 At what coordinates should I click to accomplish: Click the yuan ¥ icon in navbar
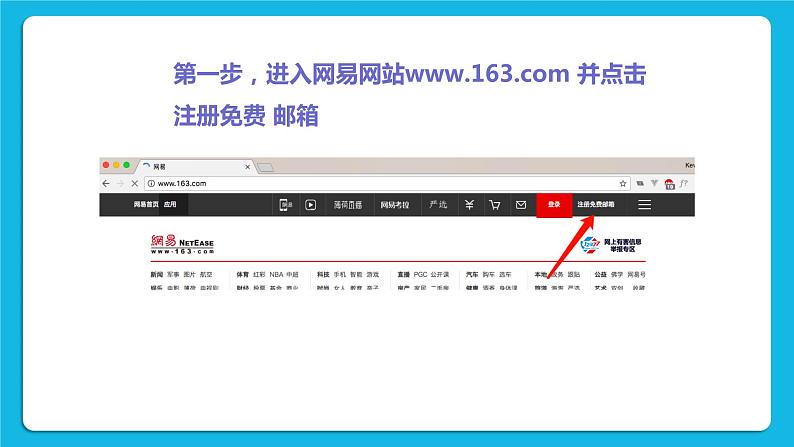tap(469, 205)
